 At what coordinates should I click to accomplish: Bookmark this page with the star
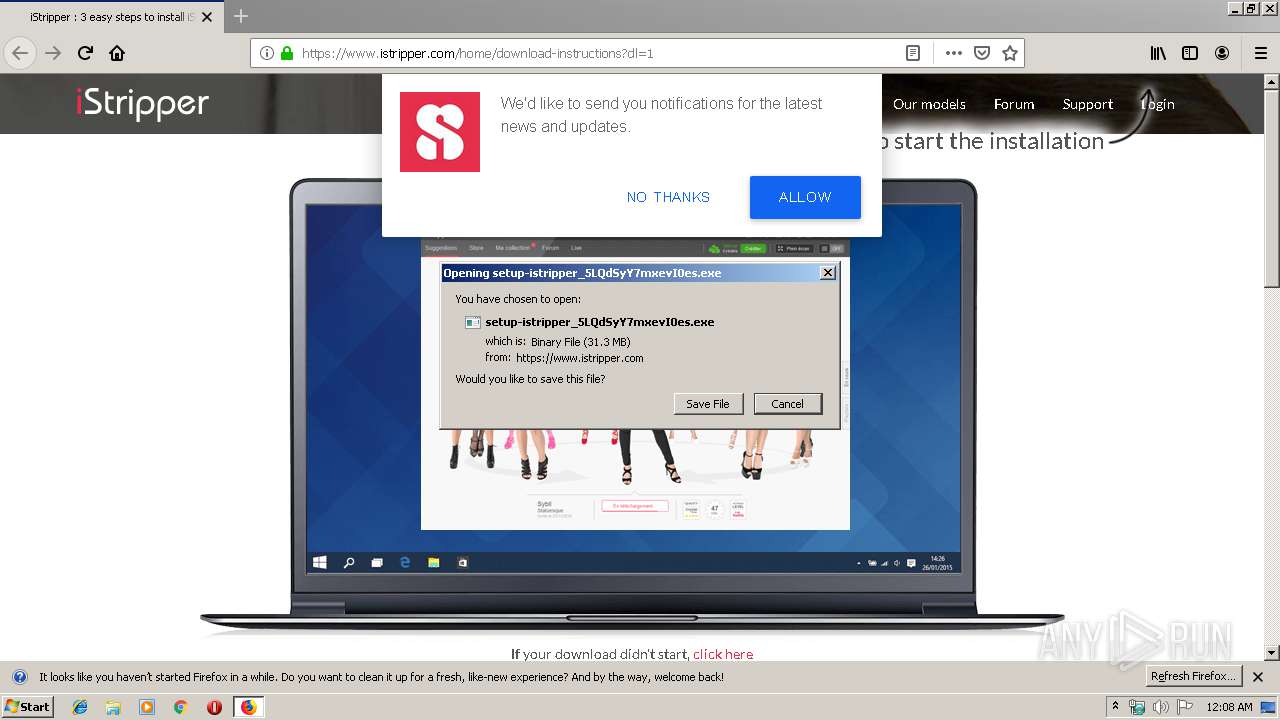click(x=1010, y=53)
